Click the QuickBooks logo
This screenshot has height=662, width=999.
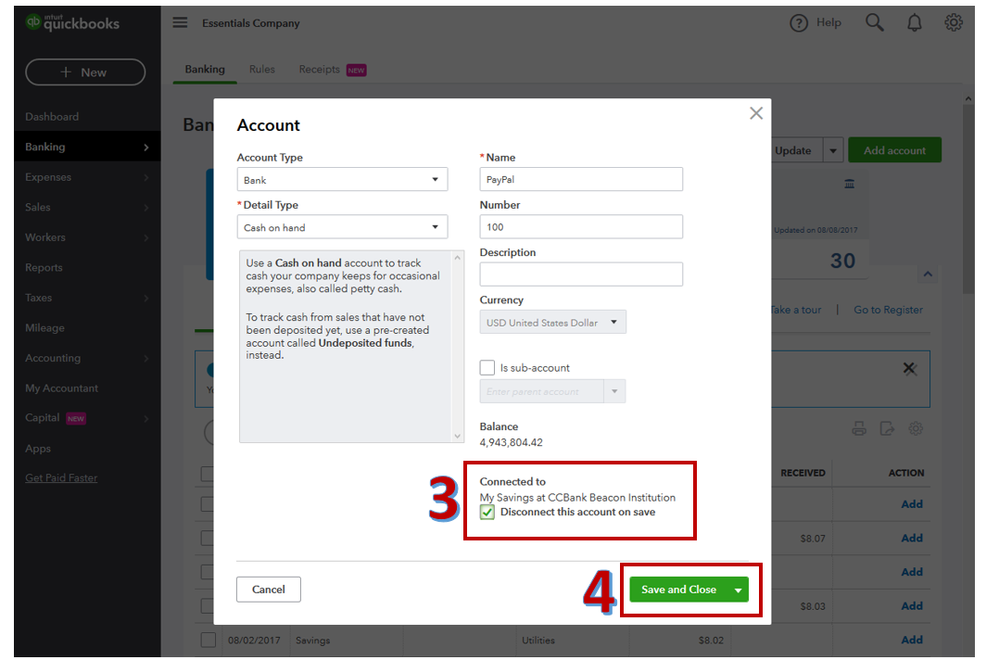point(72,22)
